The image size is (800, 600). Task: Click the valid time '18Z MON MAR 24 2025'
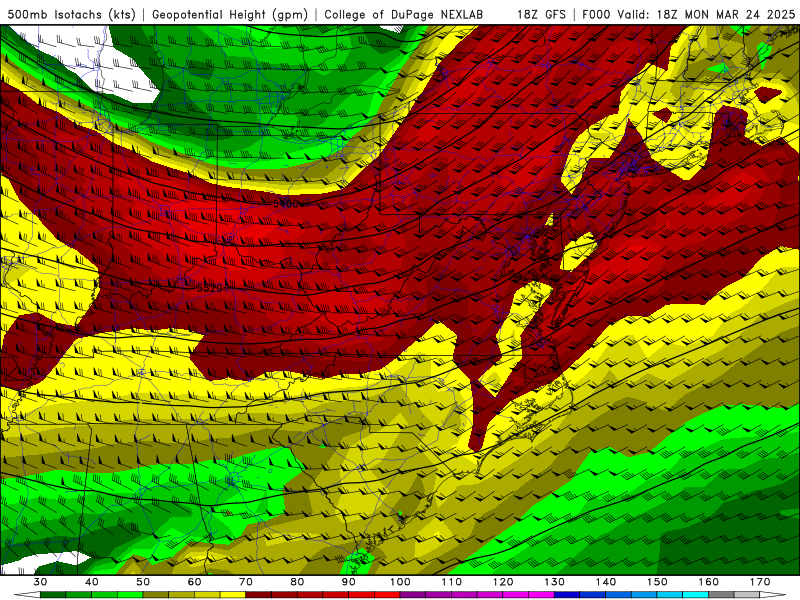[x=726, y=15]
